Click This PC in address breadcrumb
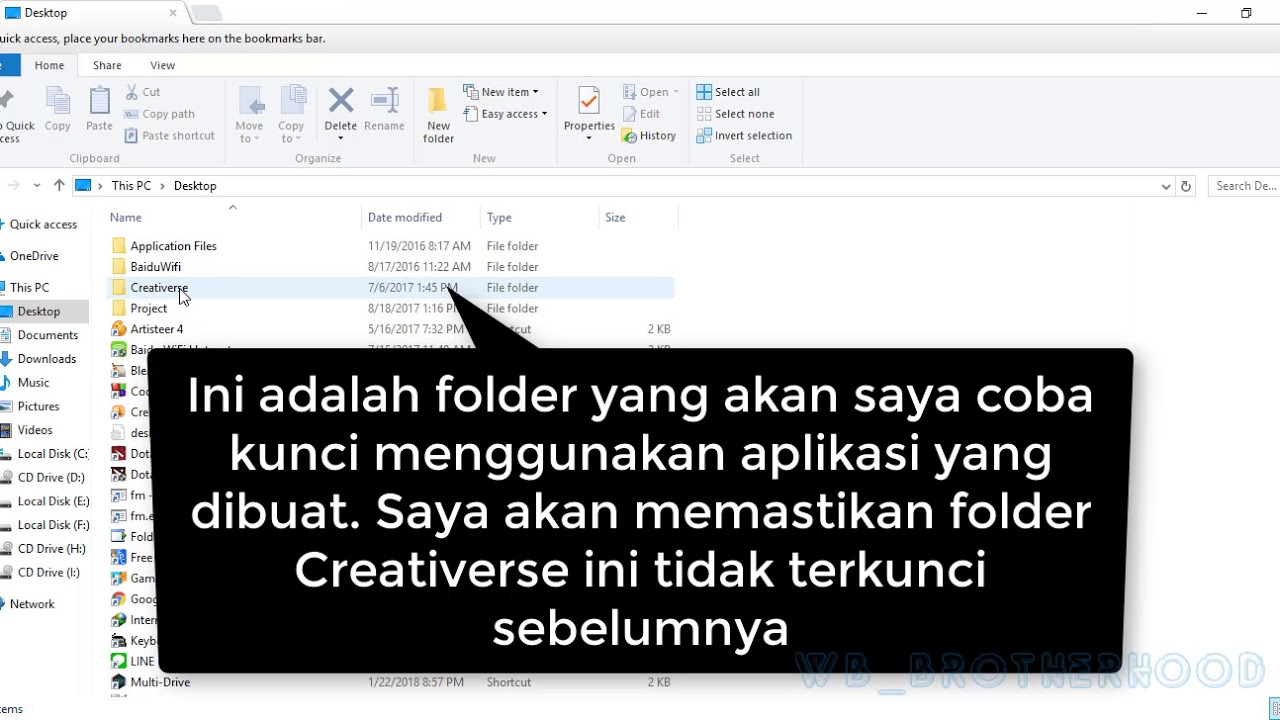Image resolution: width=1280 pixels, height=720 pixels. click(x=131, y=186)
